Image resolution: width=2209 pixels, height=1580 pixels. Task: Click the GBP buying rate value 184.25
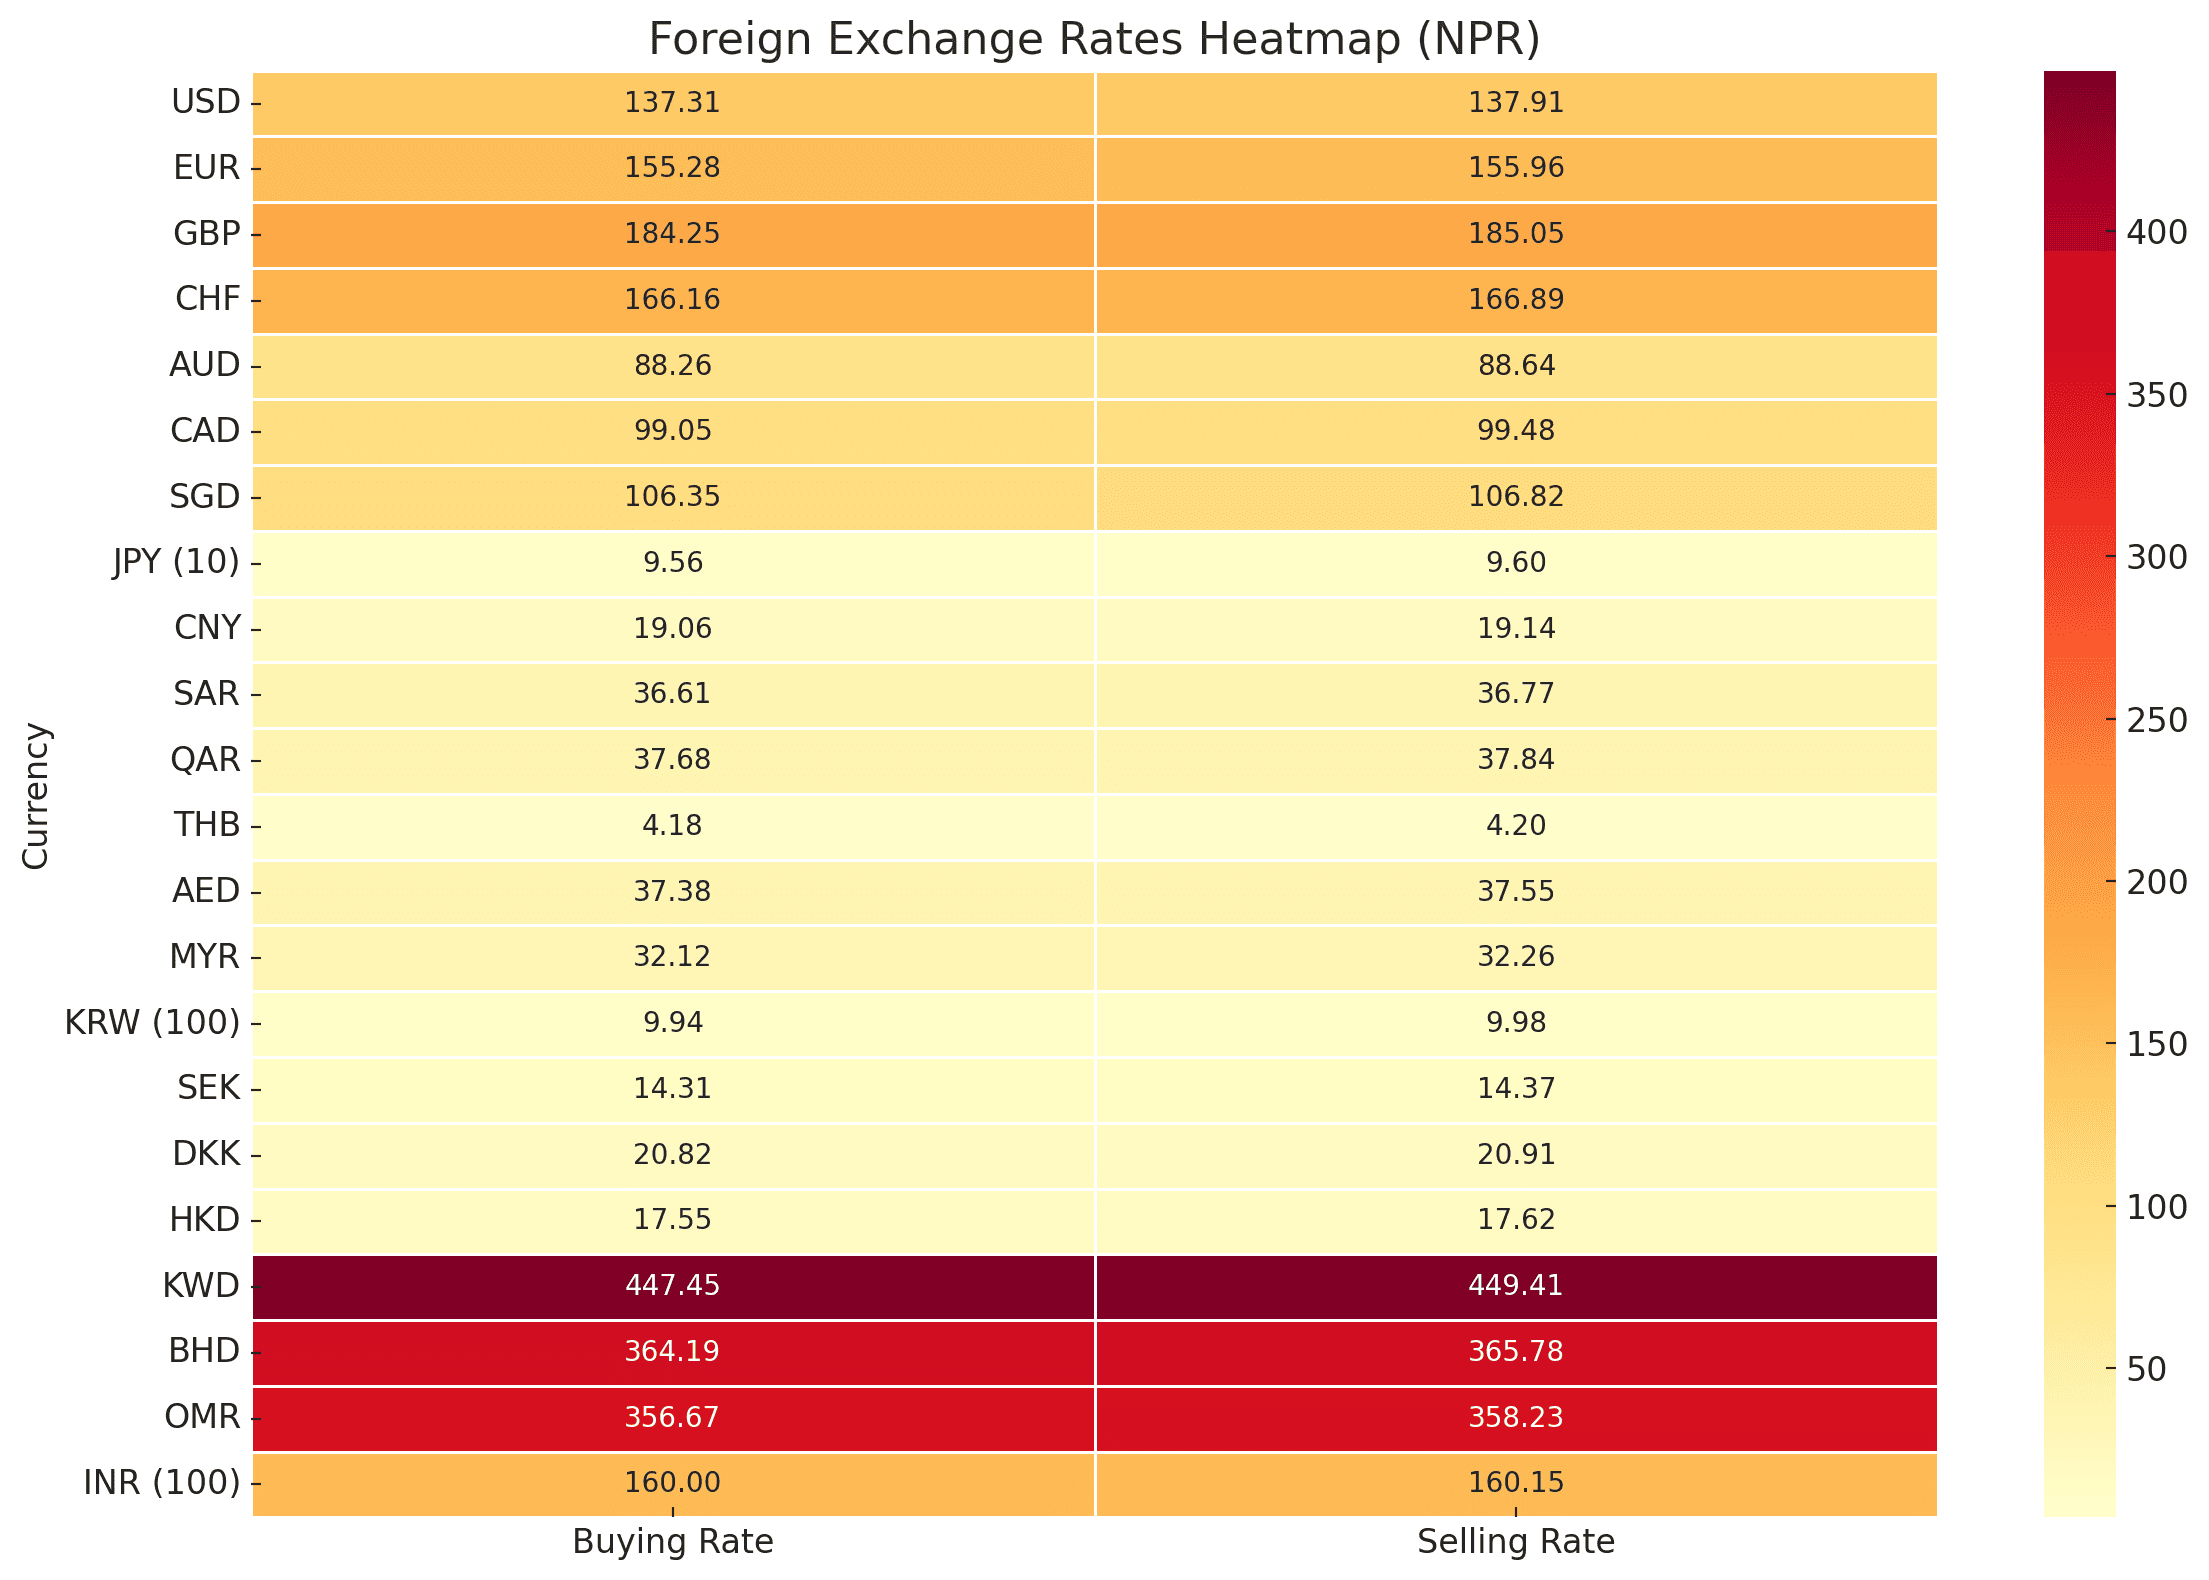point(672,234)
